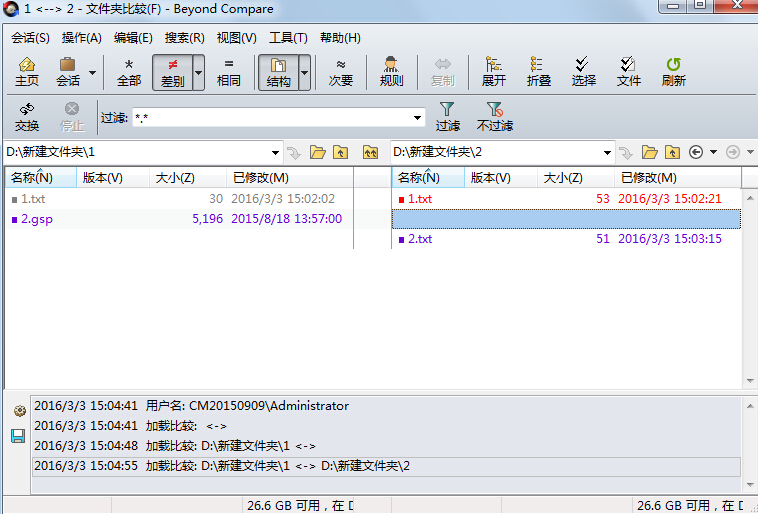Open the 操作(A) menu
This screenshot has width=758, height=514.
(82, 38)
